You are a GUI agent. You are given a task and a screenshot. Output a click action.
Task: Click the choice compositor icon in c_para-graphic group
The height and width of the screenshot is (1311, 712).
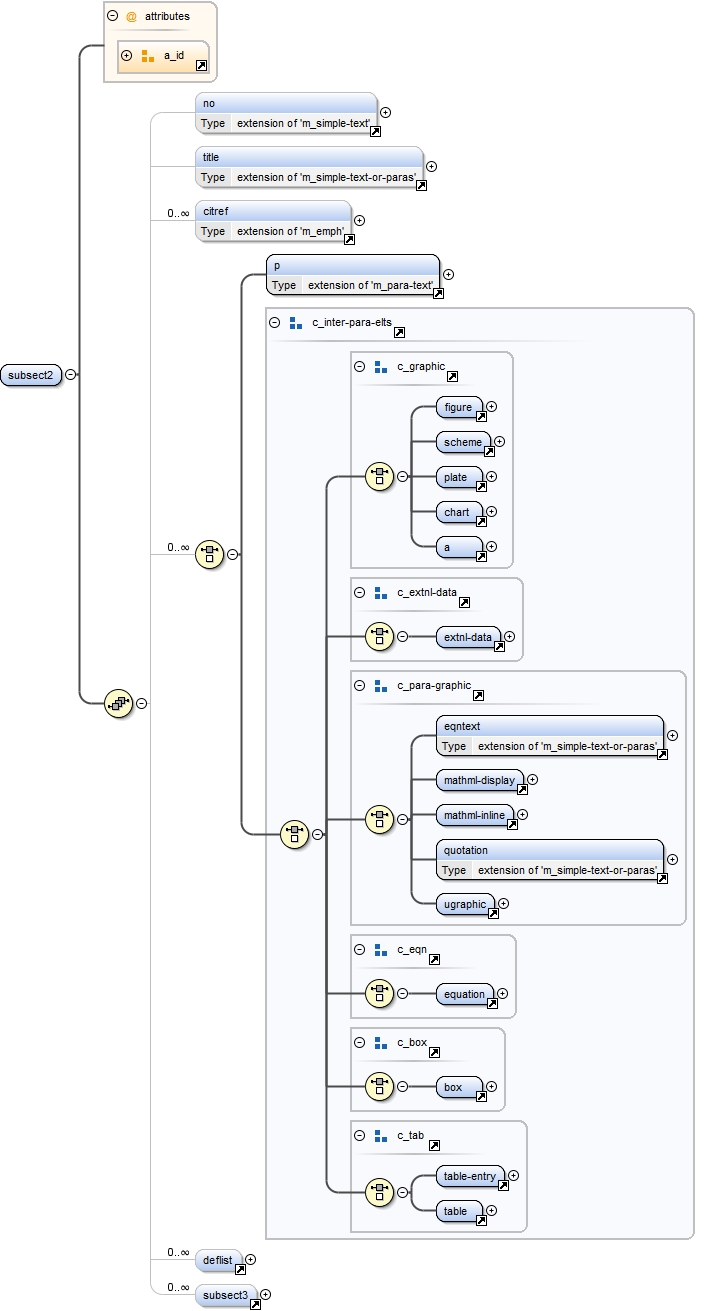point(379,819)
